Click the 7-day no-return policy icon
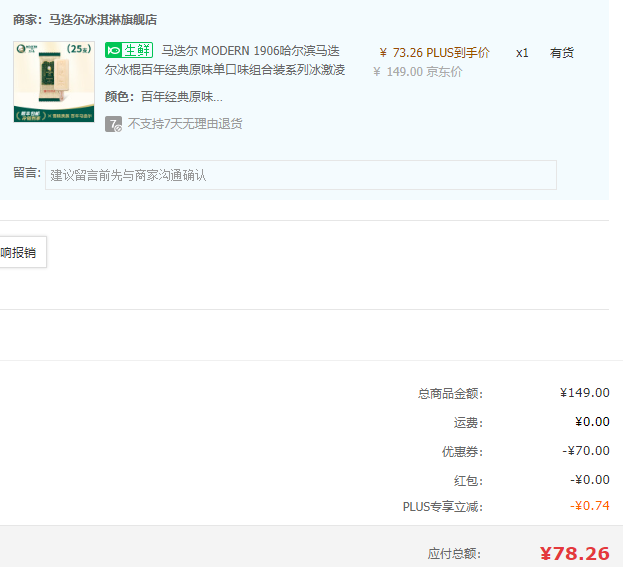Screen dimensions: 623x567 [113, 124]
